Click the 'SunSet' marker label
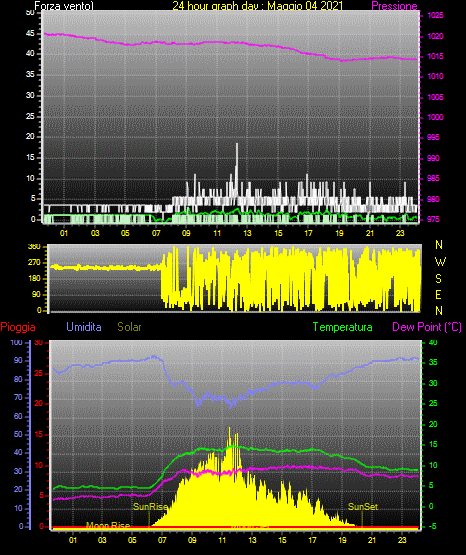Screen dimensions: 466x555 coord(363,507)
